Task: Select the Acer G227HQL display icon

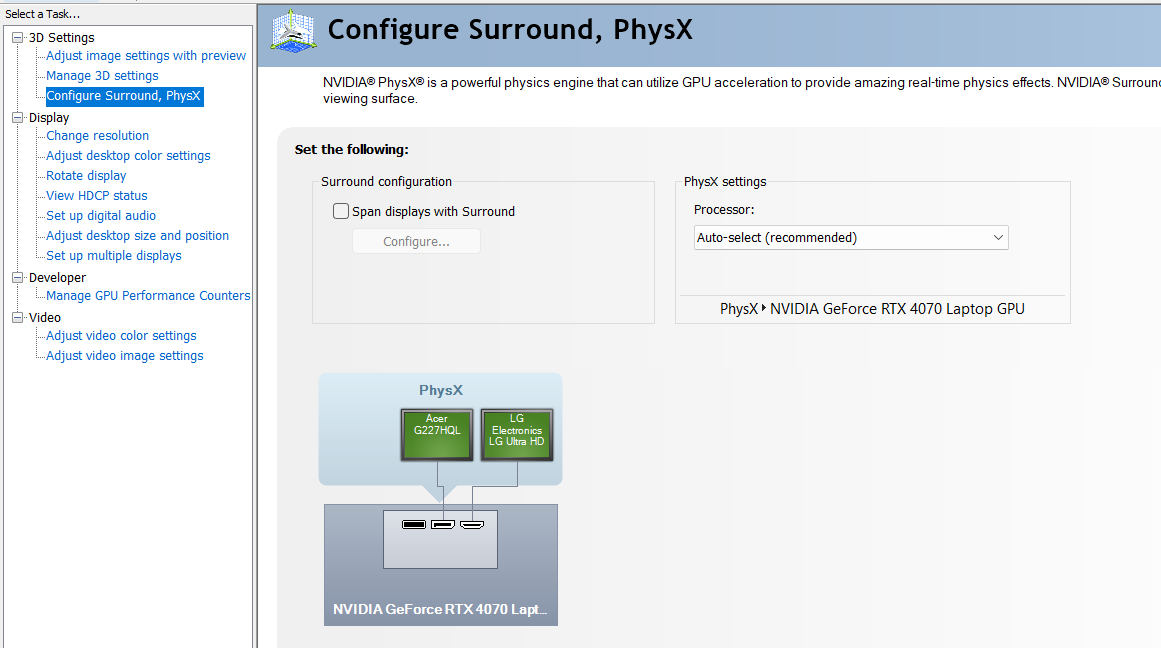Action: click(437, 435)
